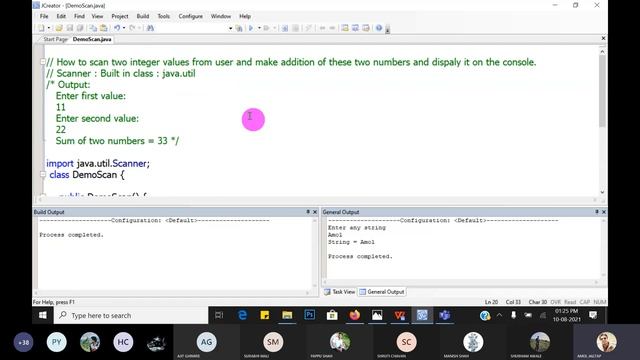Switch to the Task View tab
Screen dimensions: 640x360
340,292
